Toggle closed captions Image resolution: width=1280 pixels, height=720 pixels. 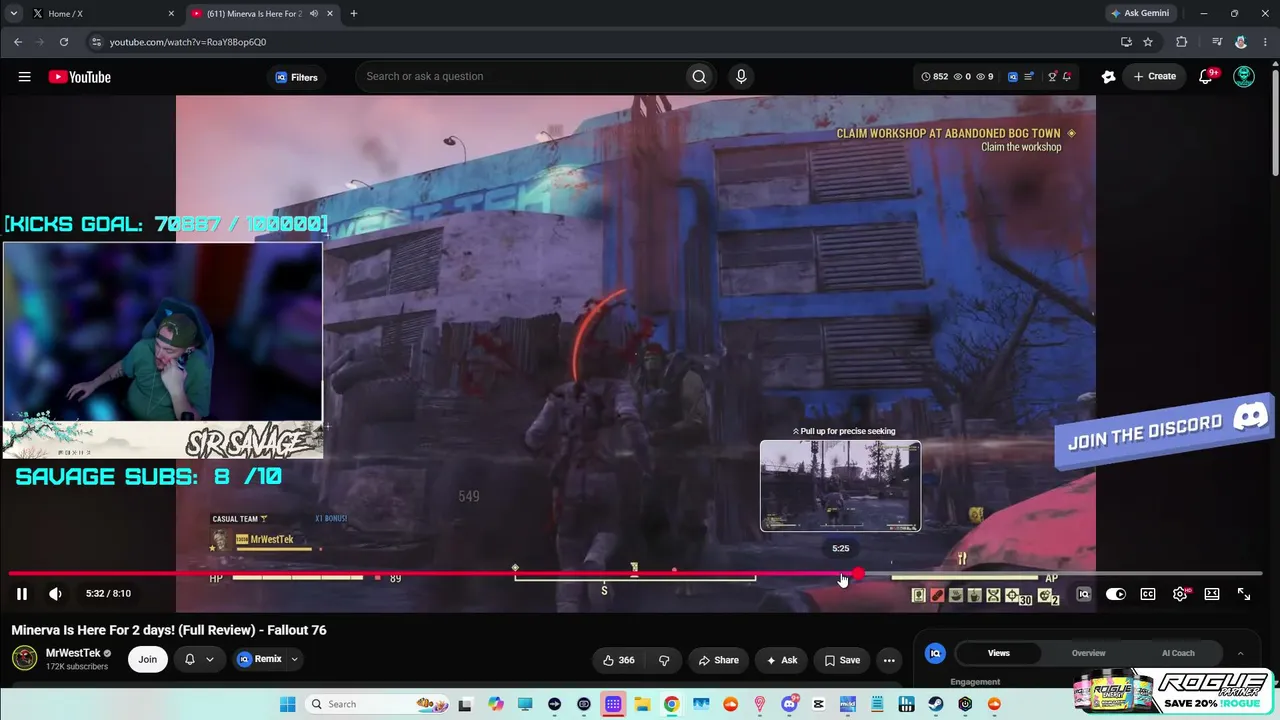(1148, 594)
